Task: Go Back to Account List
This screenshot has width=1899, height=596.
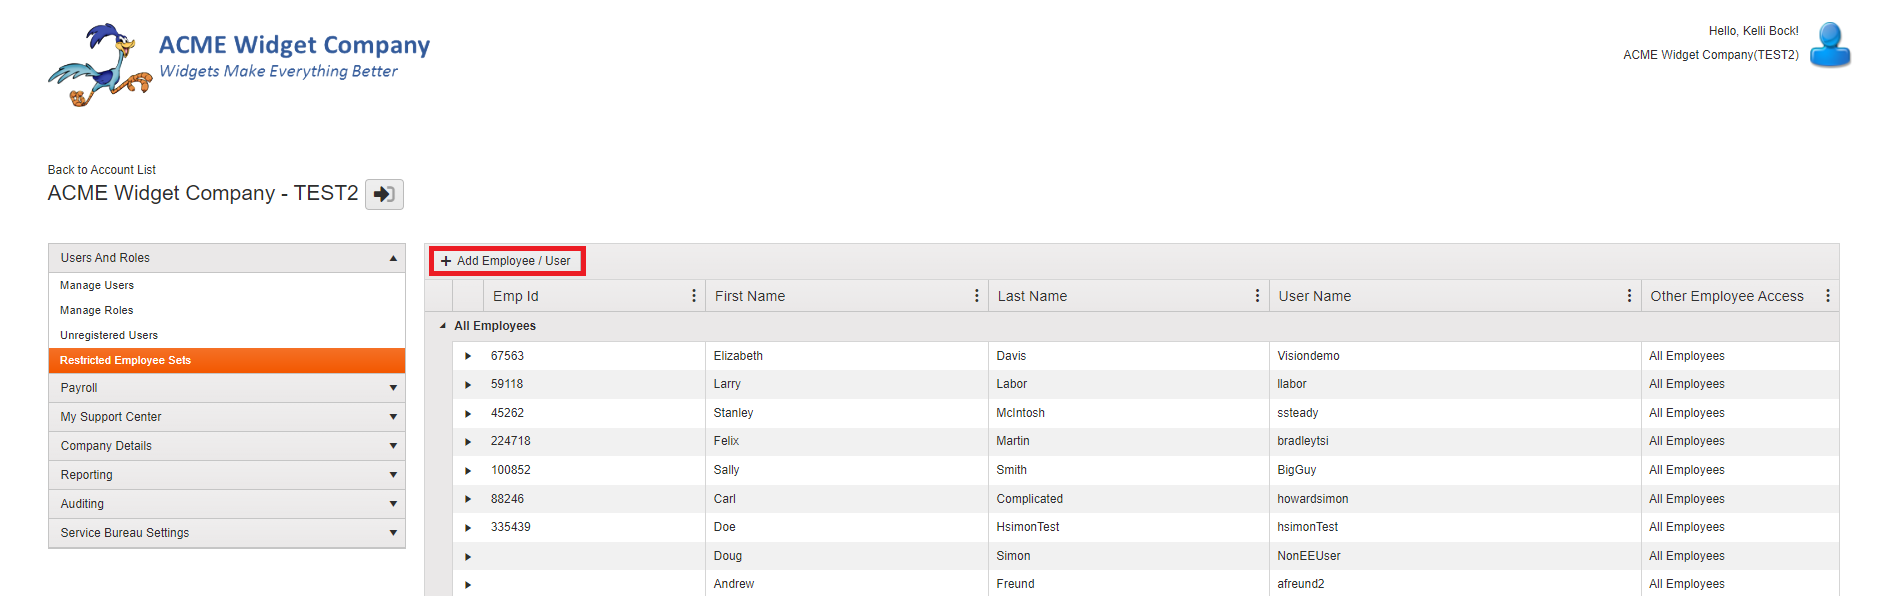Action: [102, 170]
